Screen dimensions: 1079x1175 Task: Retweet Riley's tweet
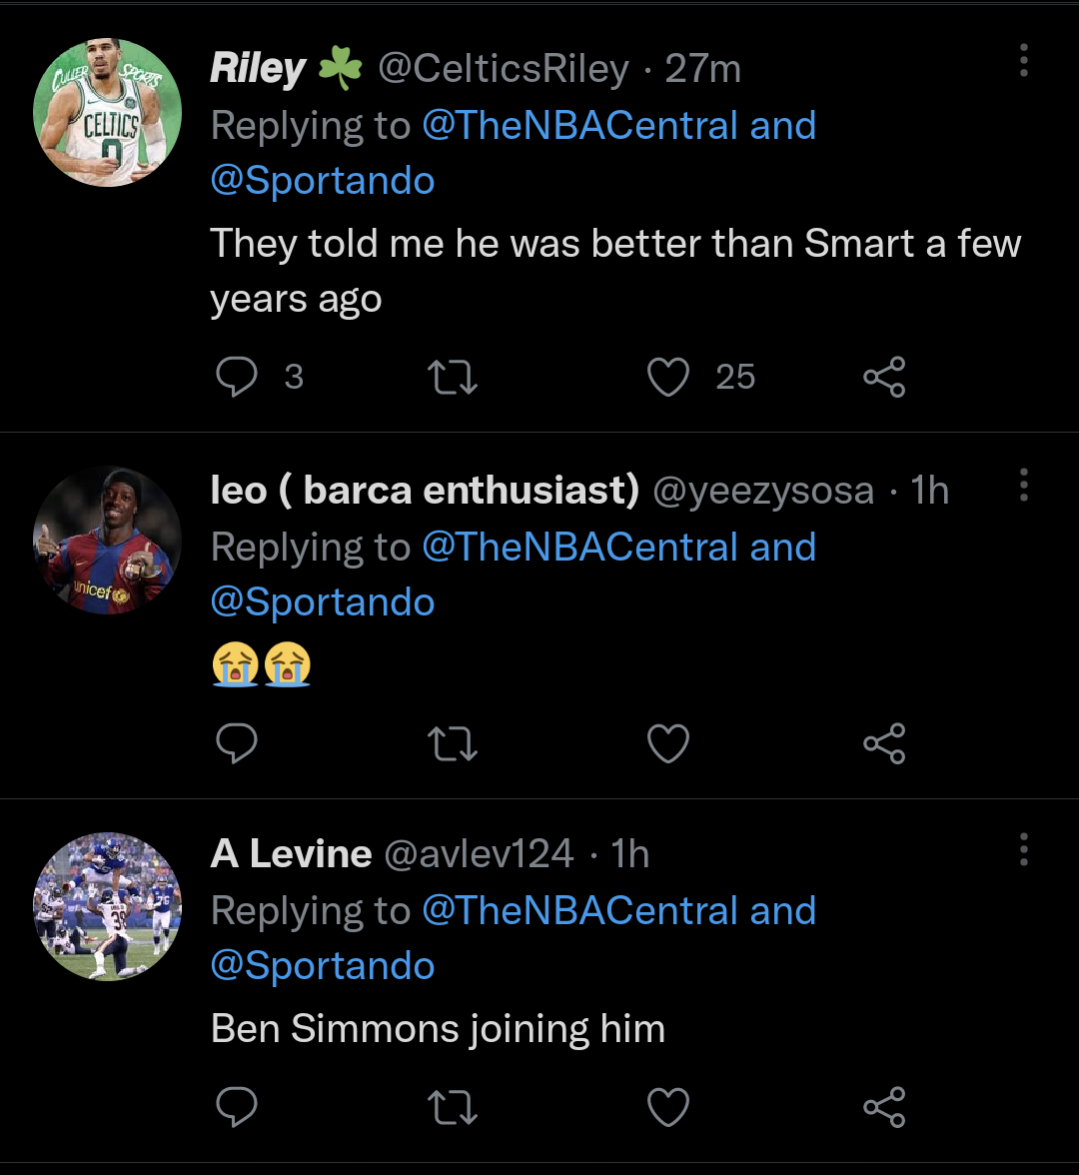point(452,377)
